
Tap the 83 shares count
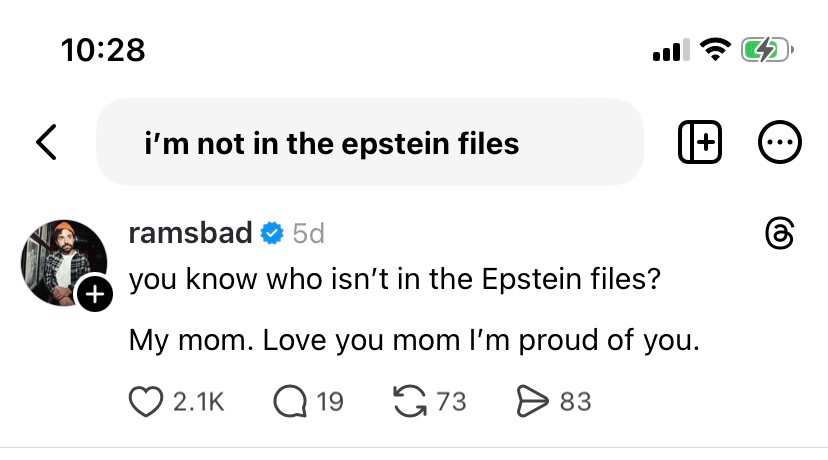point(575,402)
